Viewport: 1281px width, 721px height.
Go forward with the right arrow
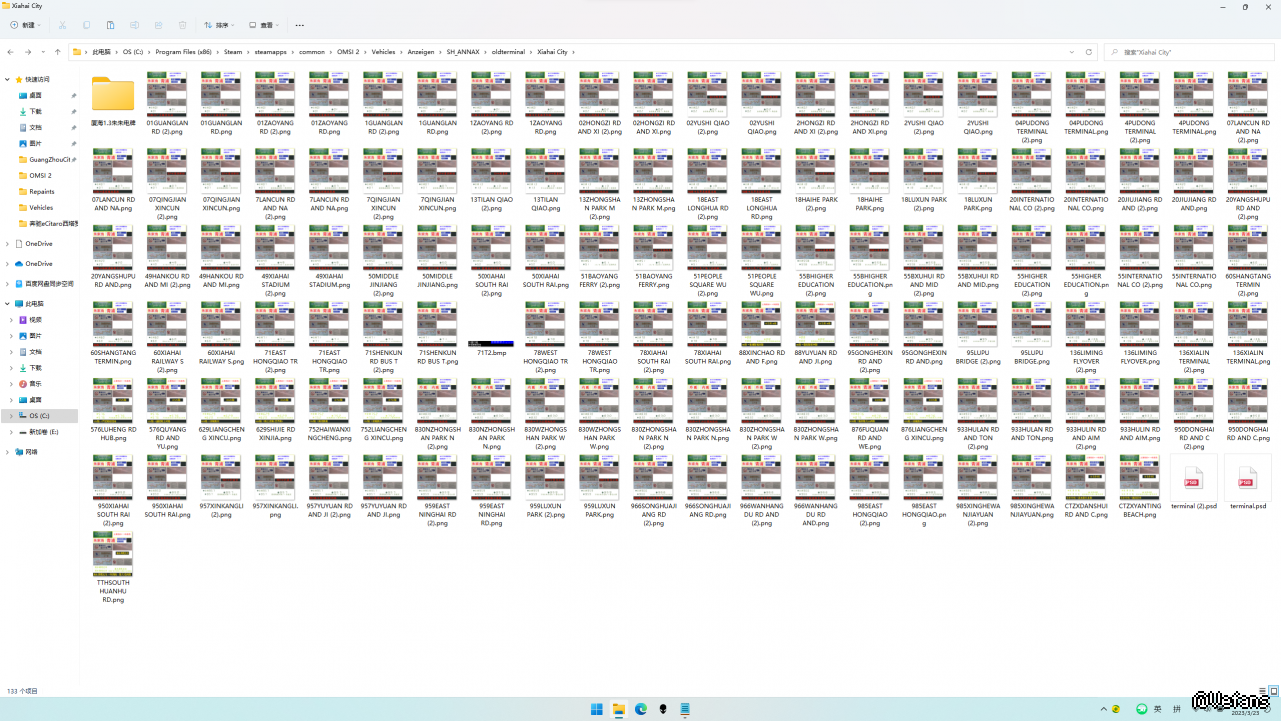(x=27, y=52)
